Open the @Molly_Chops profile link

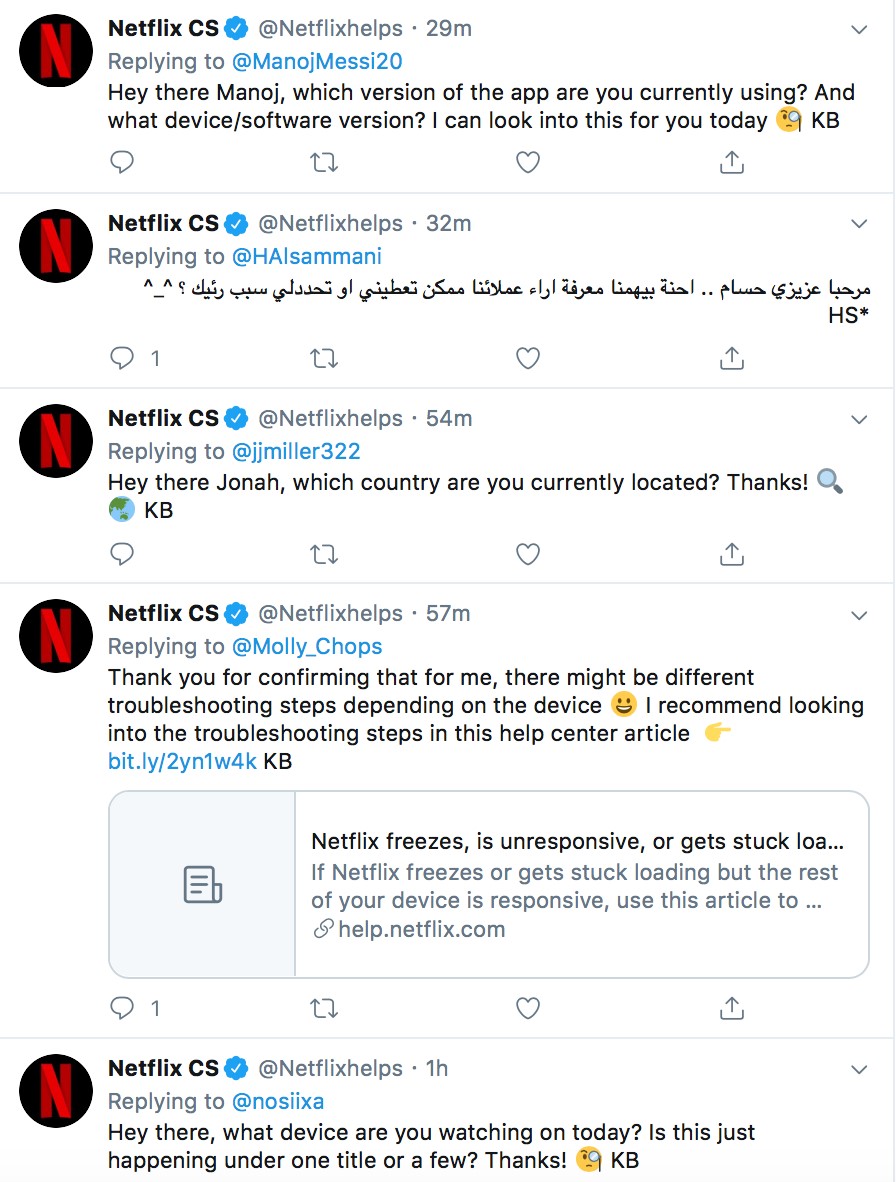click(x=307, y=646)
